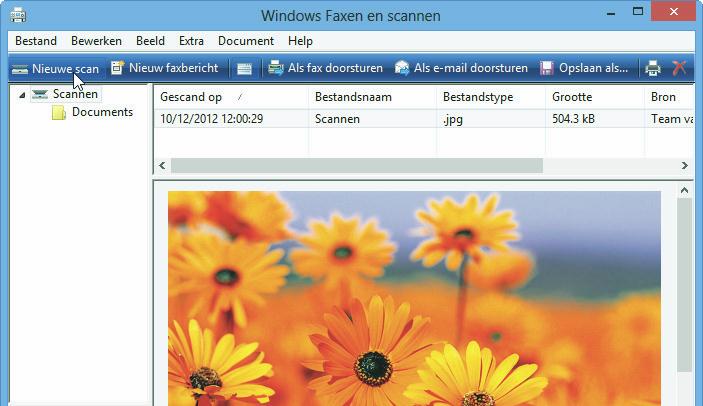
Task: Click the printer icon in toolbar
Action: (x=652, y=69)
